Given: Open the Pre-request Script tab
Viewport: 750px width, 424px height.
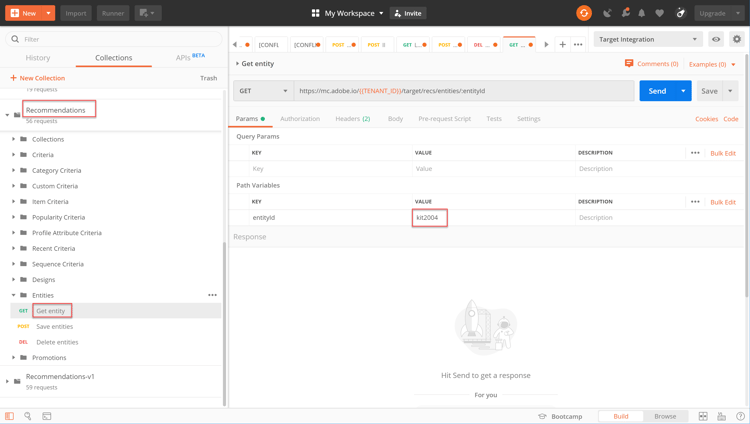Looking at the screenshot, I should (x=444, y=119).
